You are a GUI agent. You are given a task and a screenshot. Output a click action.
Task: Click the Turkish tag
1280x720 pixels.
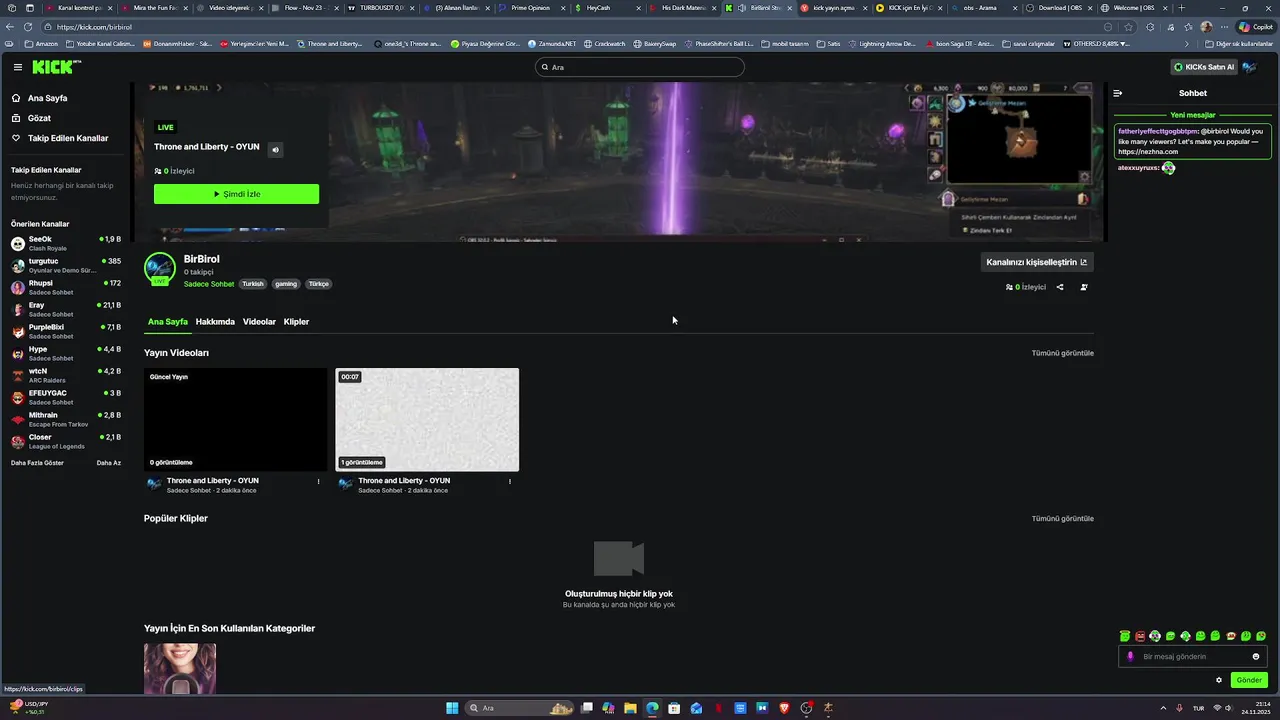click(253, 284)
